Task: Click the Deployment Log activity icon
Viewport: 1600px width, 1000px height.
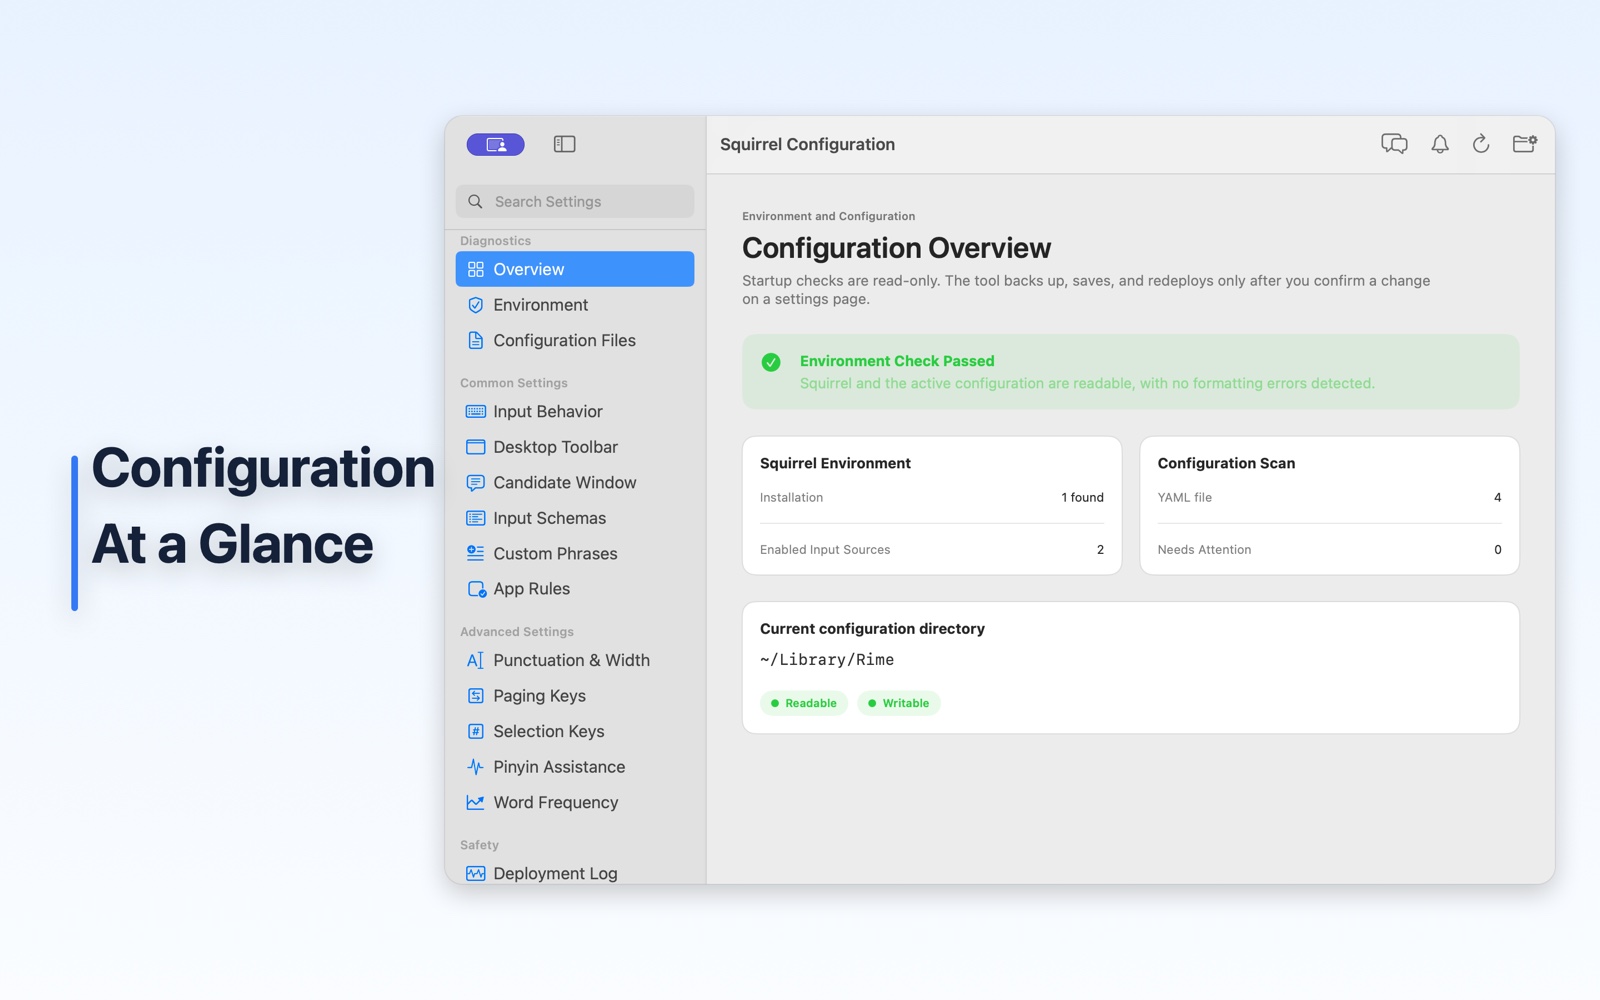Action: pos(476,873)
